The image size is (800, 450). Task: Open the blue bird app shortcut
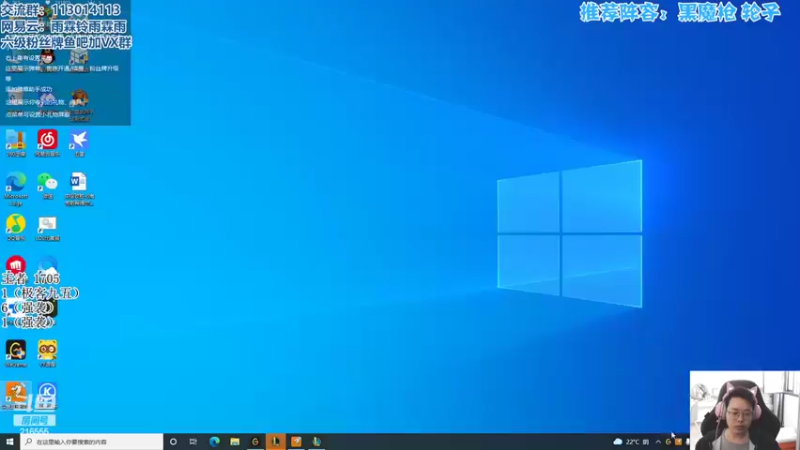click(79, 139)
